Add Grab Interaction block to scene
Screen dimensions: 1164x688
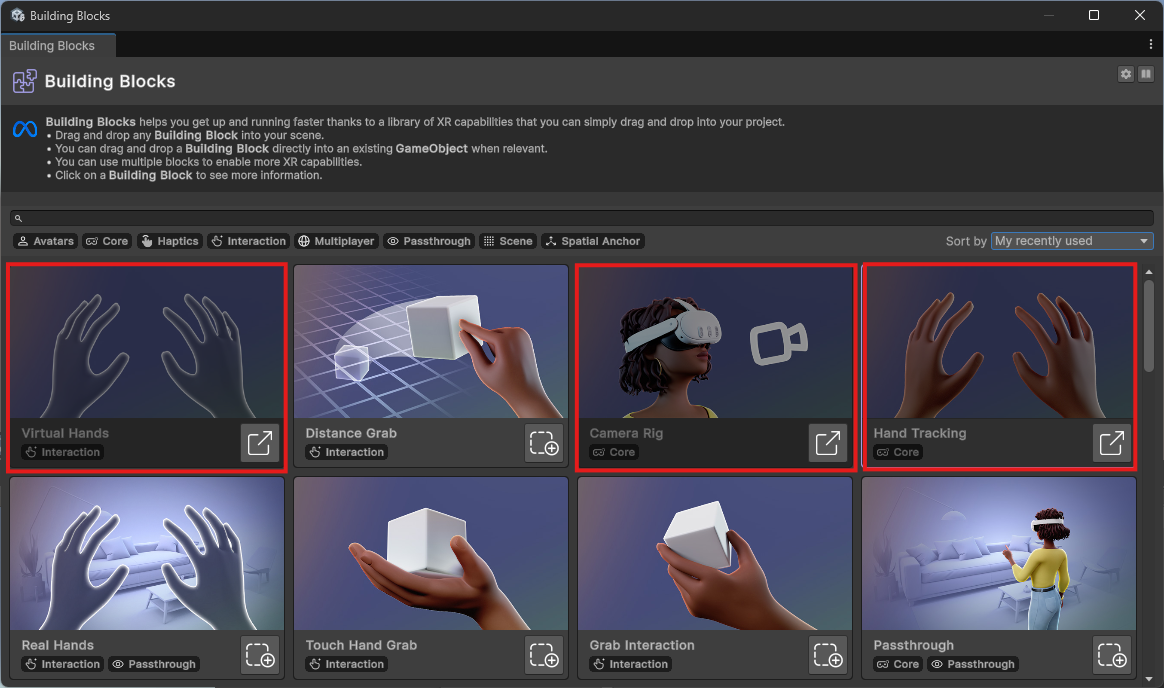click(x=827, y=655)
